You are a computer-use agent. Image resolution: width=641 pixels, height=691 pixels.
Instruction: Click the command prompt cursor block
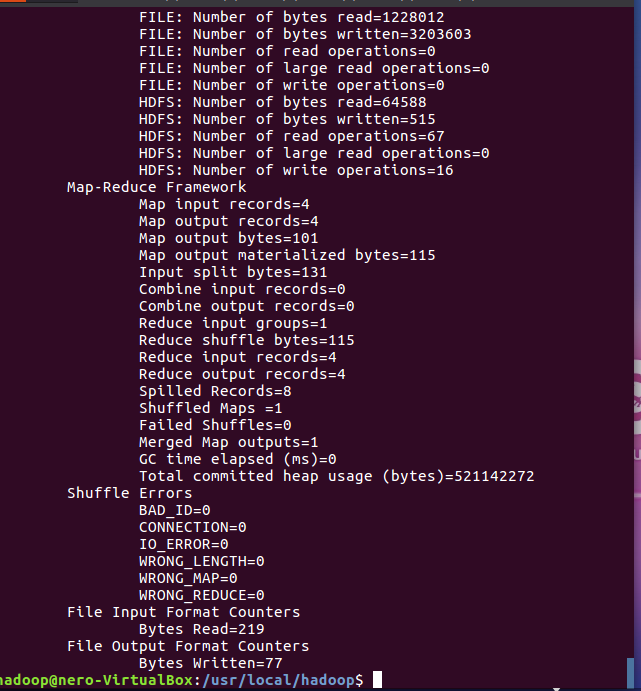click(376, 680)
